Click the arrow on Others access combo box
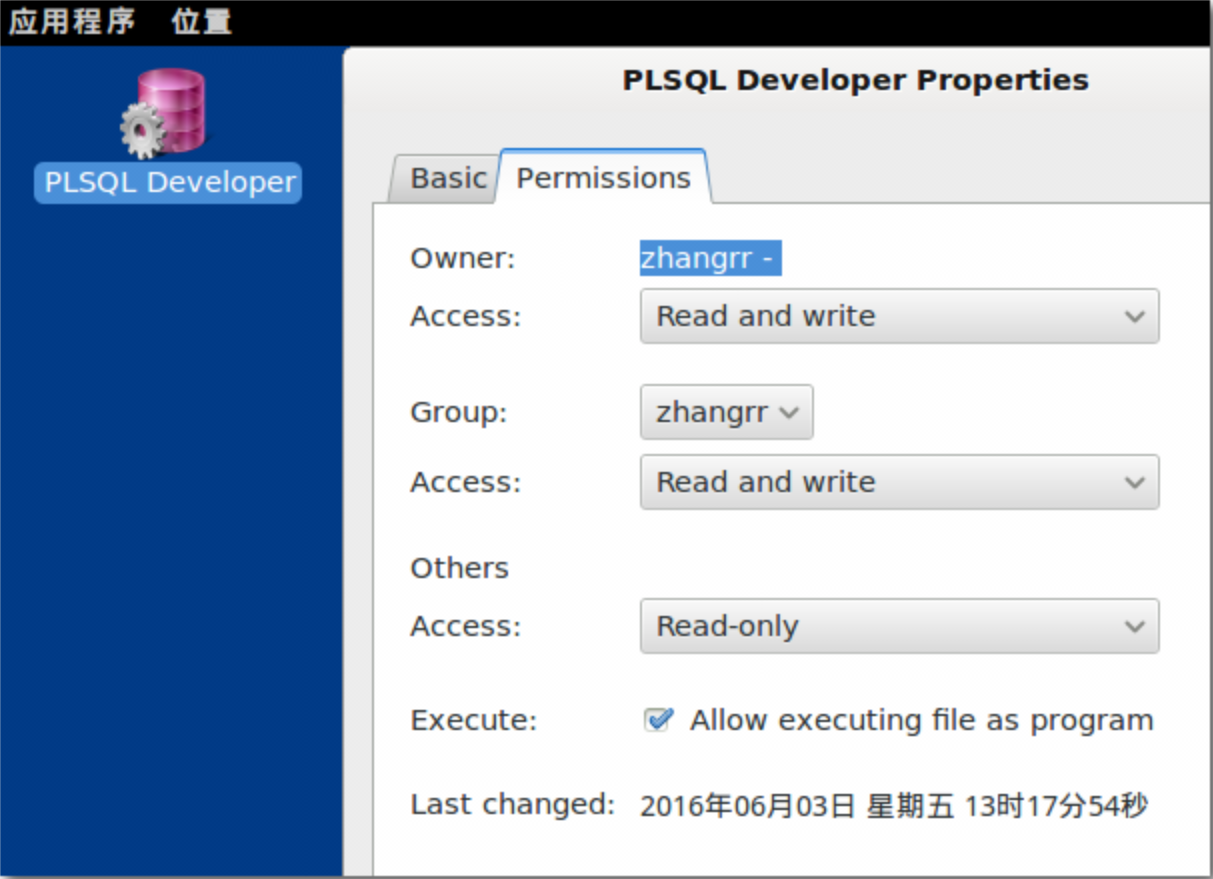Viewport: 1213px width, 879px height. tap(1134, 626)
